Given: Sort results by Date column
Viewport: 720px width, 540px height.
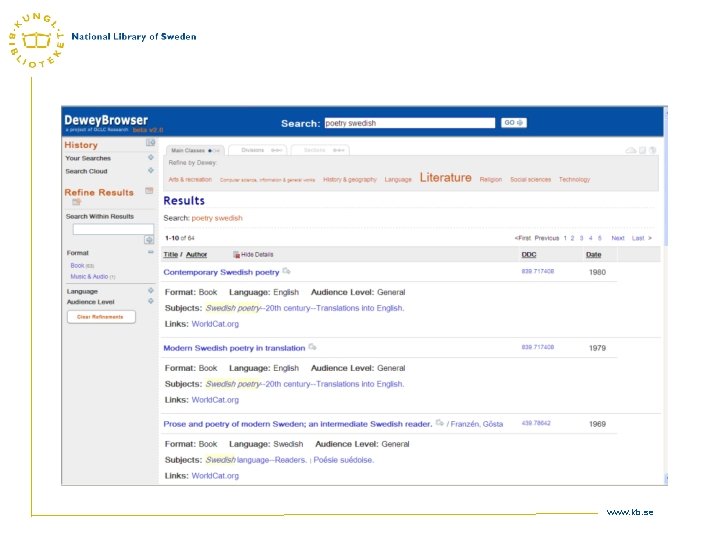Looking at the screenshot, I should [x=594, y=254].
